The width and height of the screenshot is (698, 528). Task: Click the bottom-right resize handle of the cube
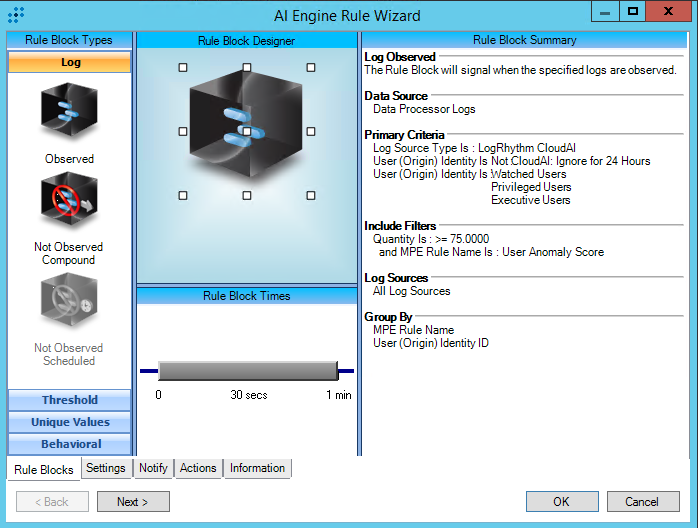(311, 195)
